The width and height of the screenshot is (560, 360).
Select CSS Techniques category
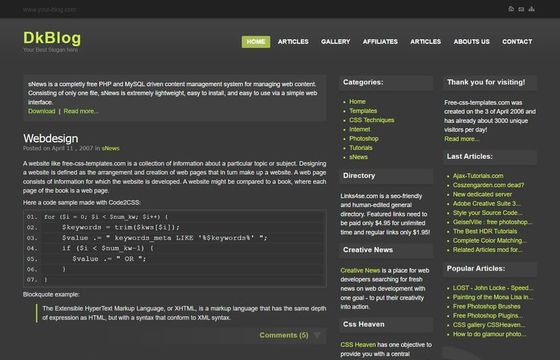pyautogui.click(x=372, y=120)
